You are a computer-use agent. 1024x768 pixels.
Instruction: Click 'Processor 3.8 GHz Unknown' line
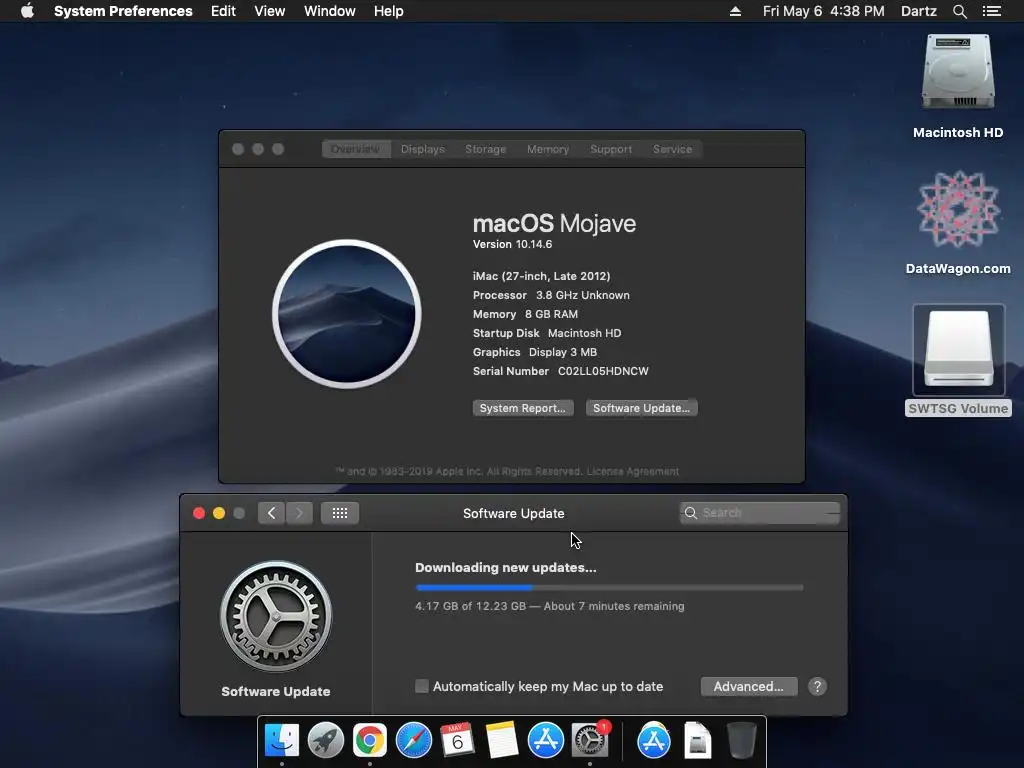point(551,295)
